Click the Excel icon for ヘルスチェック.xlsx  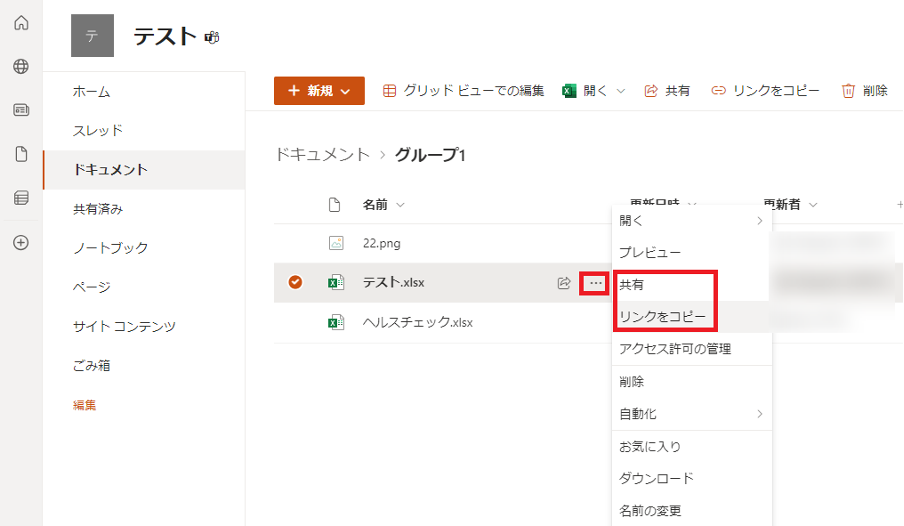tap(336, 322)
